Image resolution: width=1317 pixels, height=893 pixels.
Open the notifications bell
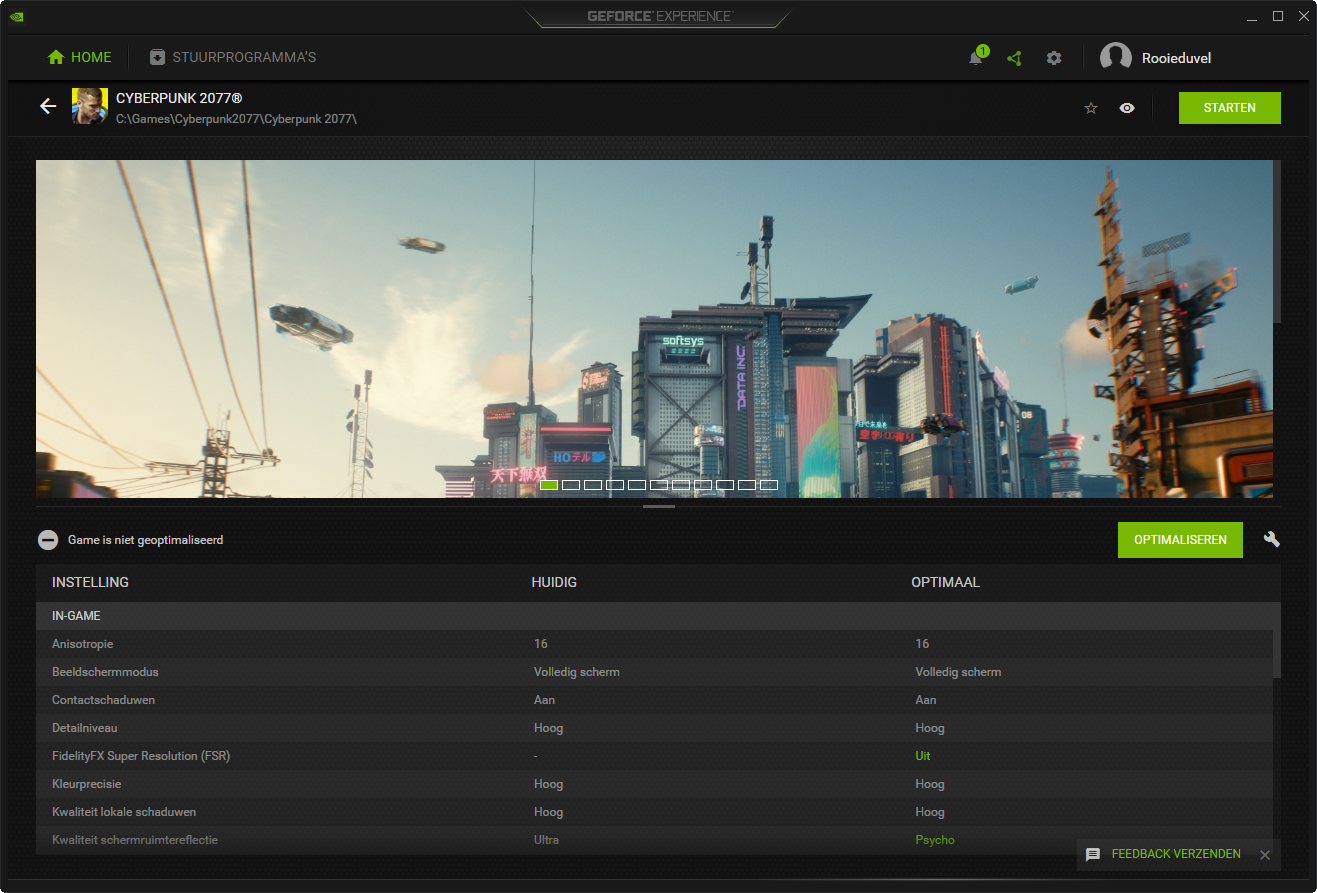976,58
